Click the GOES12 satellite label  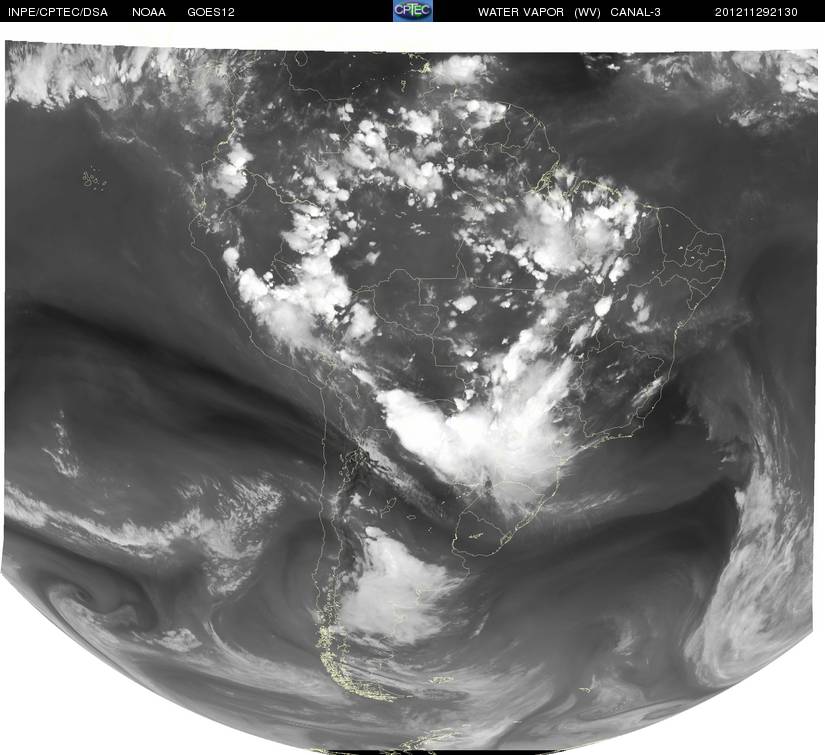pos(210,12)
